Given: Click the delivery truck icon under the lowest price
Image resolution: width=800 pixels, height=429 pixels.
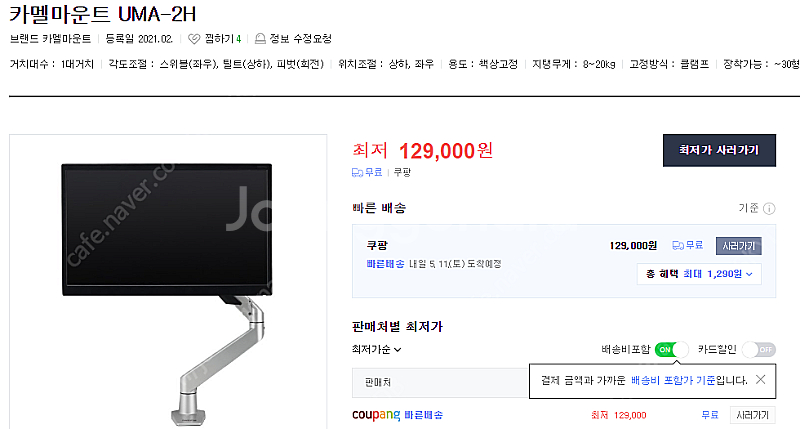Looking at the screenshot, I should [x=357, y=173].
